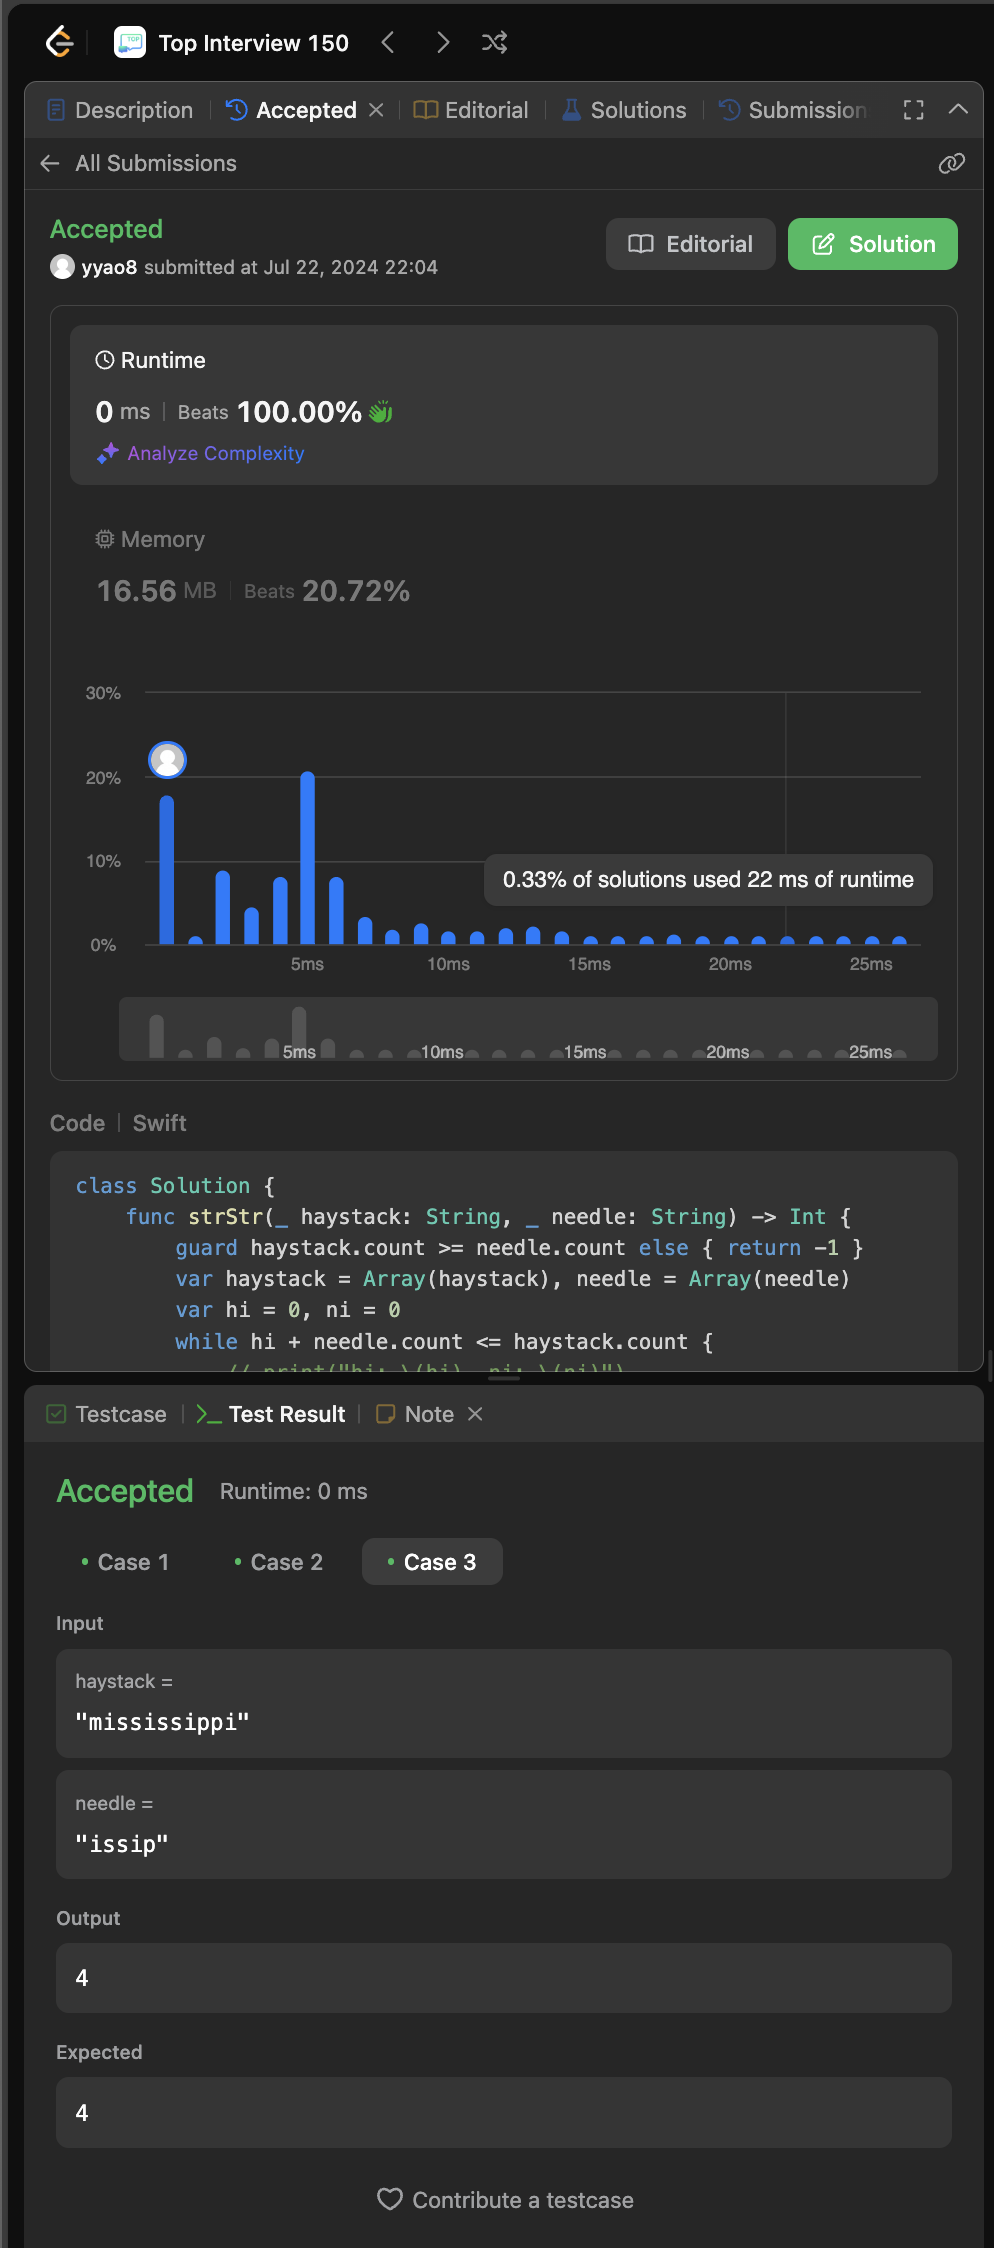Viewport: 994px width, 2248px height.
Task: Close the Accepted tab
Action: tap(377, 110)
